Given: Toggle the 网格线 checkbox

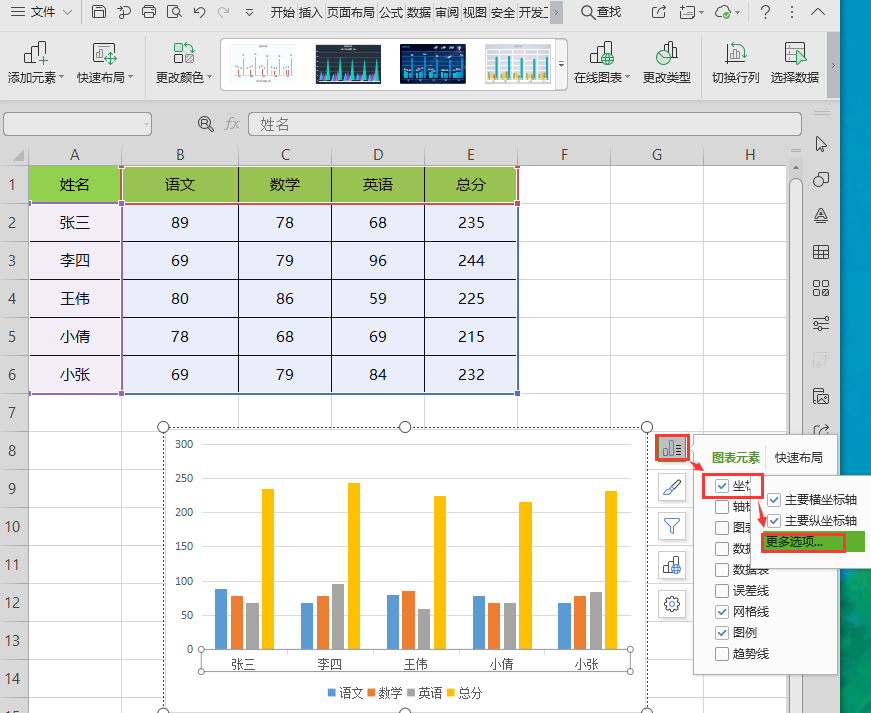Looking at the screenshot, I should point(722,612).
